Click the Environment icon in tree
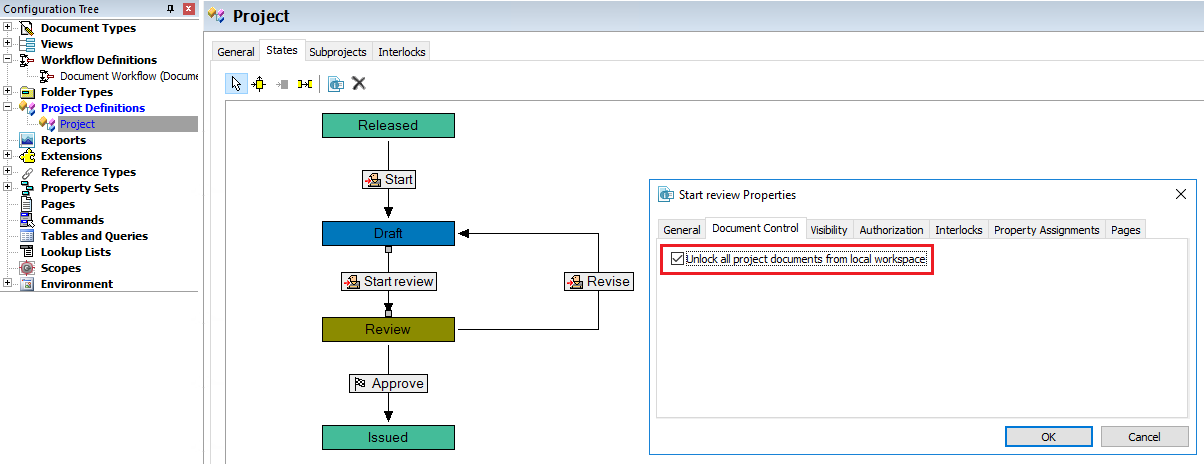1204x464 pixels. (27, 284)
